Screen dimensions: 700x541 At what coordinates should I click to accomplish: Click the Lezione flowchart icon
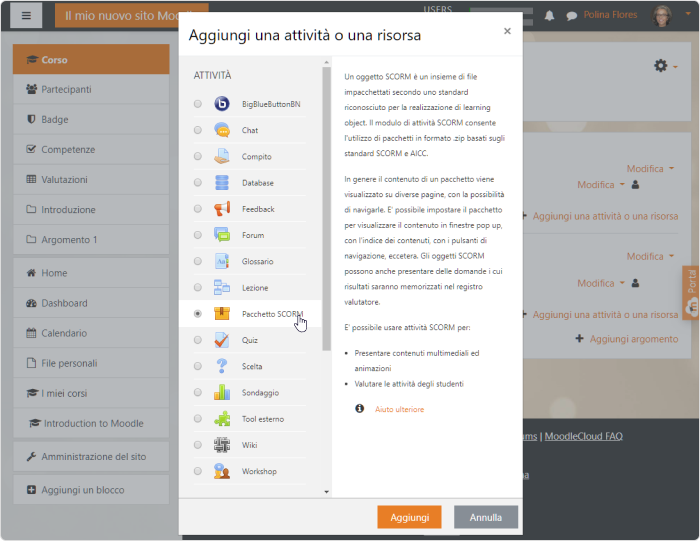pos(222,287)
